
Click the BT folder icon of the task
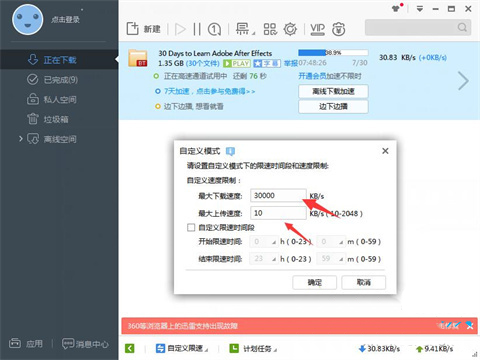pos(138,58)
